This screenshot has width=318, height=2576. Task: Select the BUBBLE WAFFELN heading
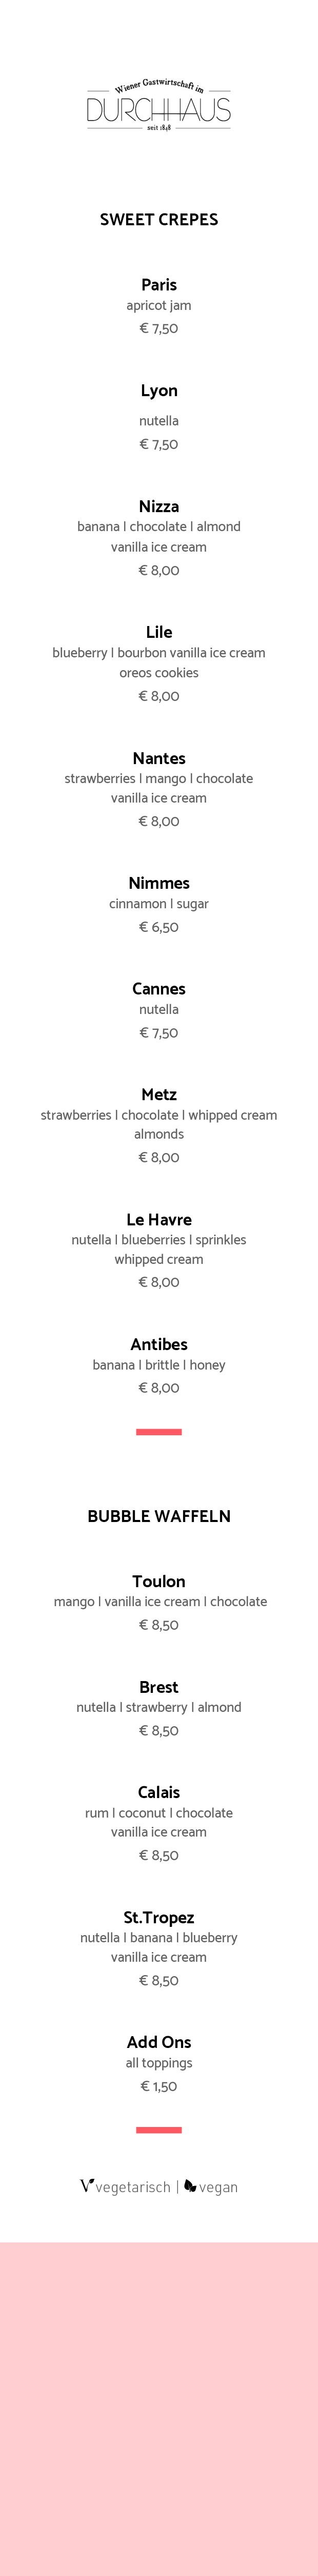click(x=159, y=1515)
